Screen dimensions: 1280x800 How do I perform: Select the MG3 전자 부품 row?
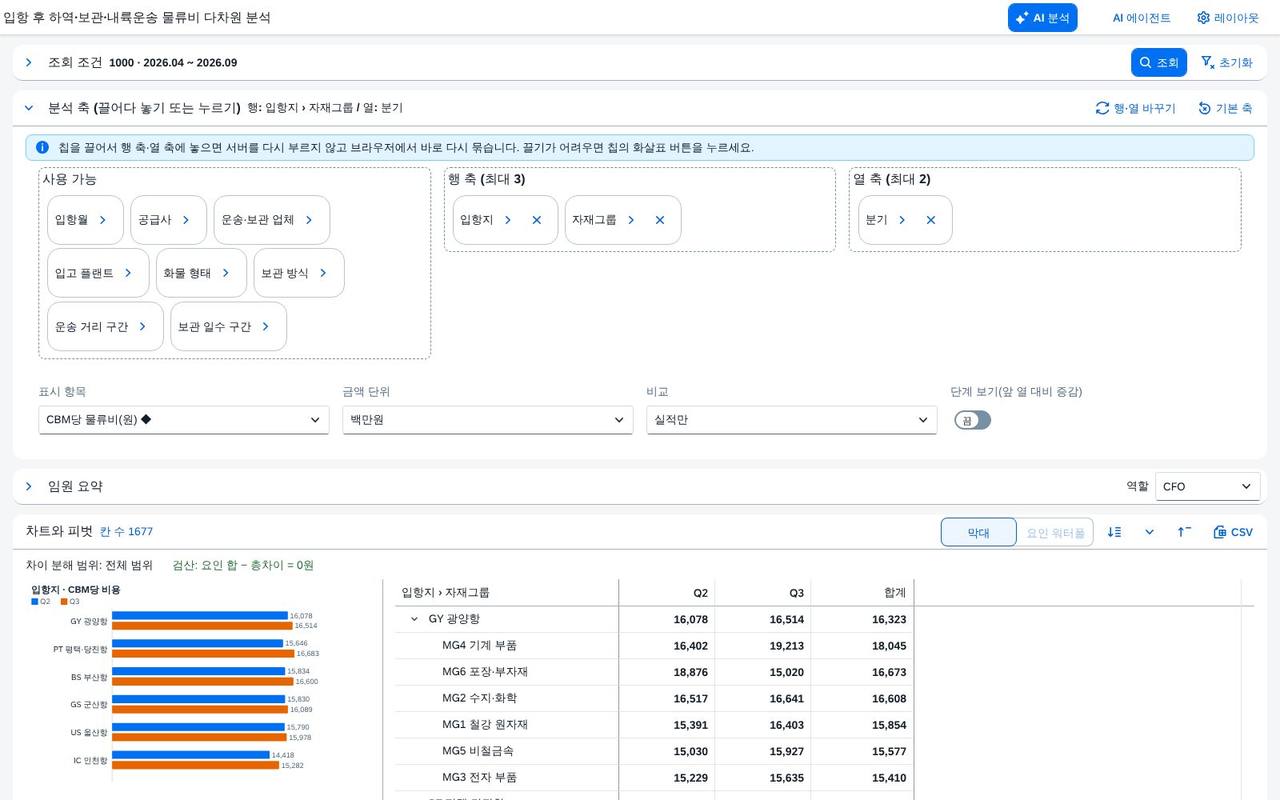click(654, 777)
